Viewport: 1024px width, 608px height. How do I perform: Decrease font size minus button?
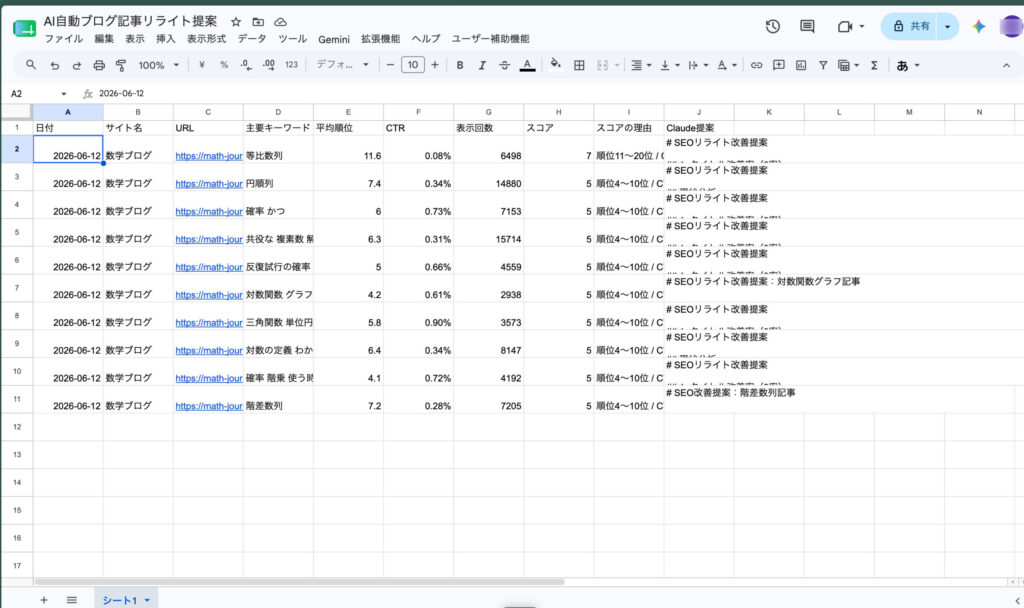(390, 65)
